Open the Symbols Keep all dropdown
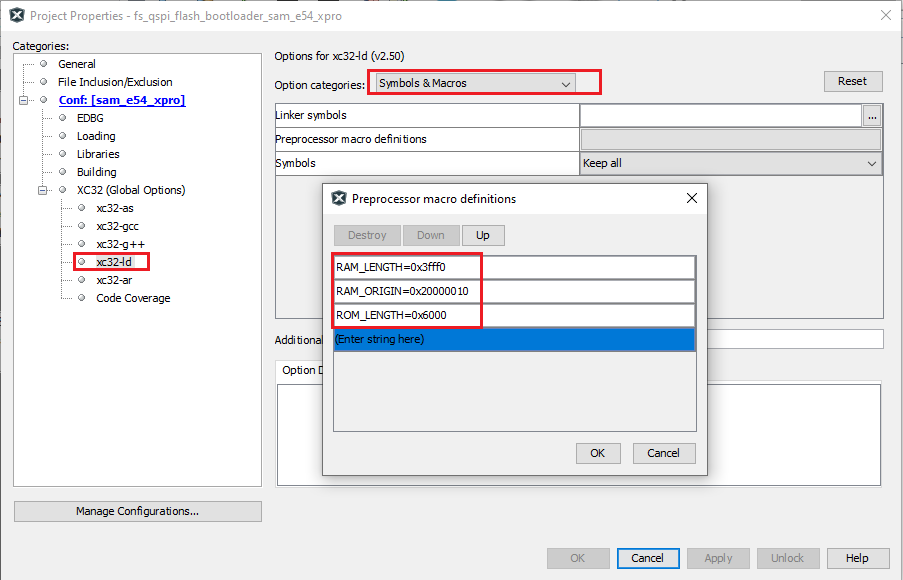This screenshot has height=580, width=903. 869,162
